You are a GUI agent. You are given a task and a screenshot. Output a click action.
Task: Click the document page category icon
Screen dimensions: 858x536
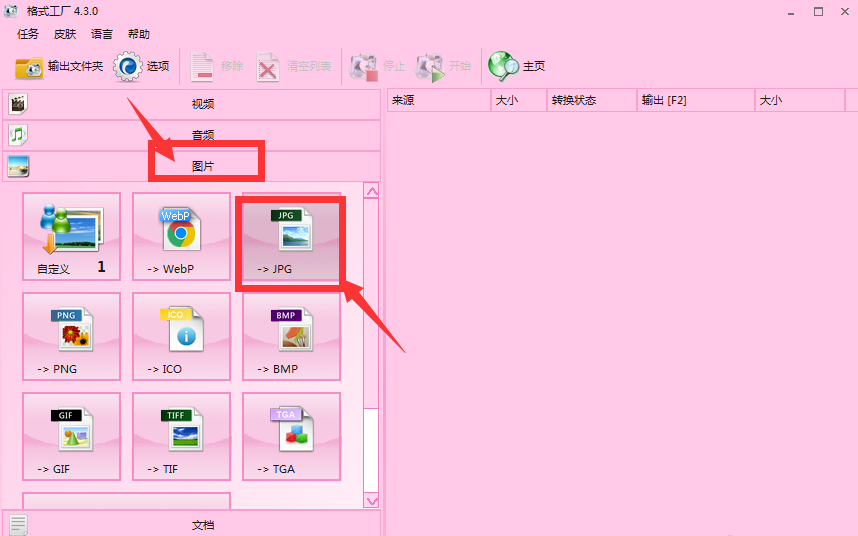point(18,526)
